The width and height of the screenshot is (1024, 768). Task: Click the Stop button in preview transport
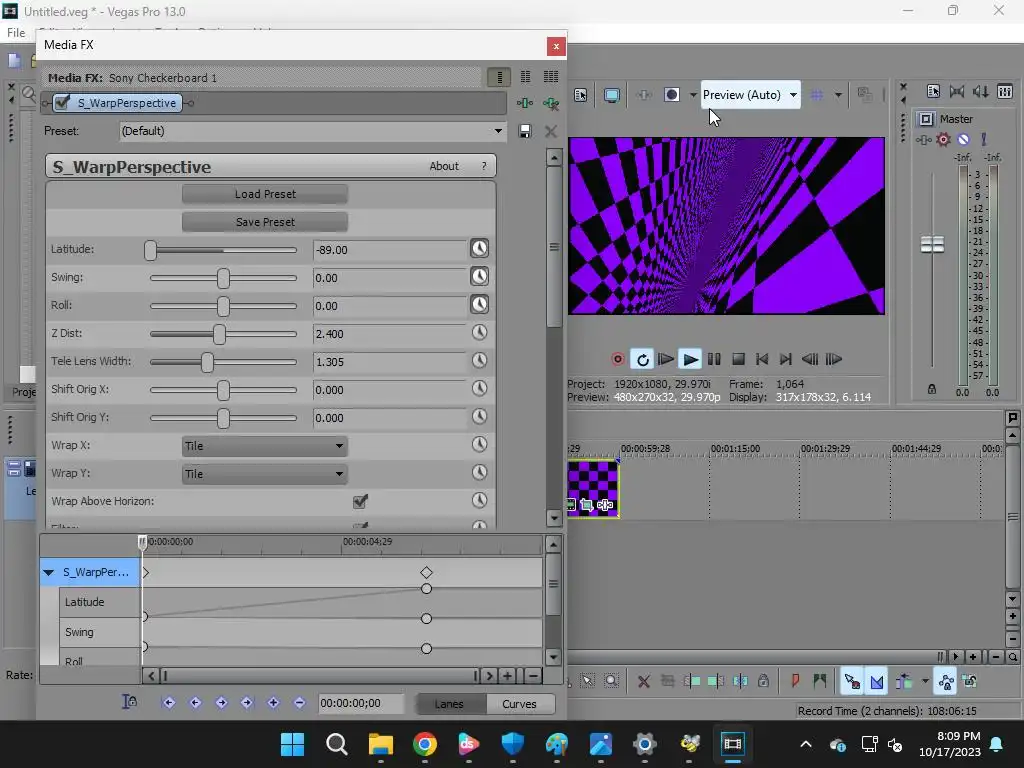pyautogui.click(x=738, y=359)
